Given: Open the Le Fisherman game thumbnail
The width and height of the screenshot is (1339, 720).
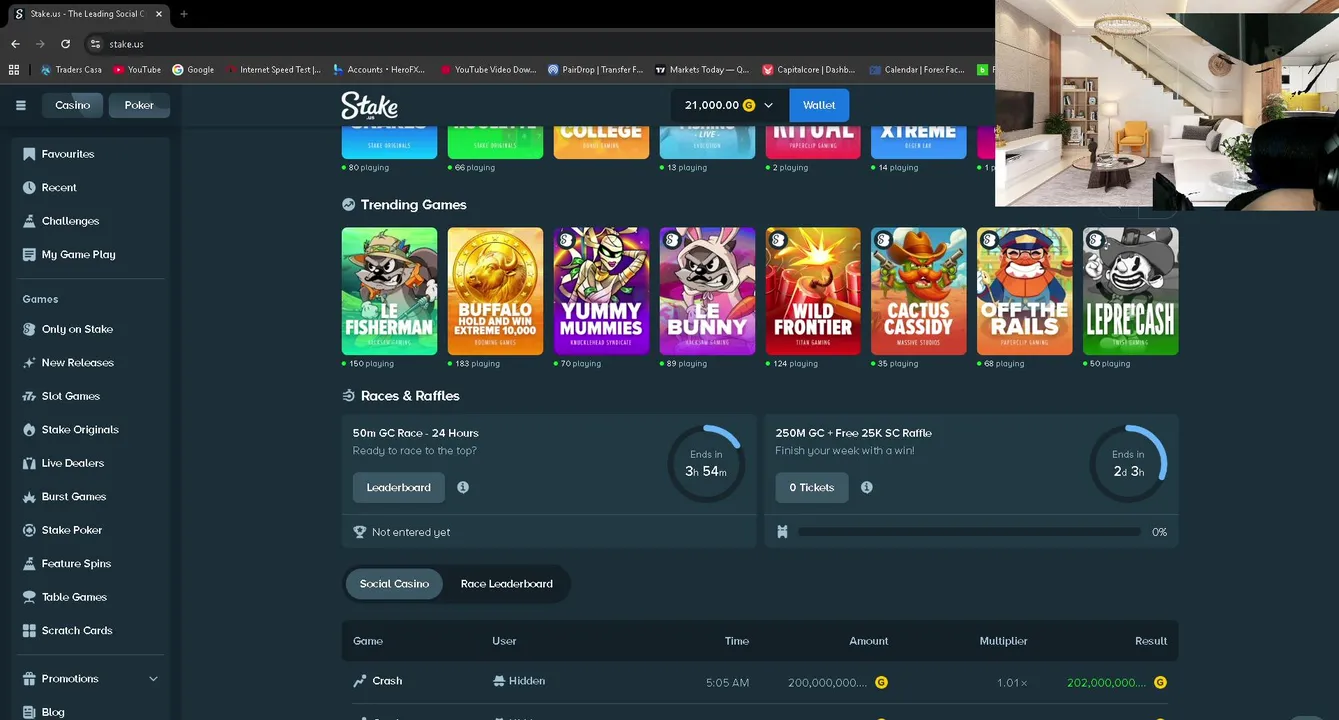Looking at the screenshot, I should (389, 291).
